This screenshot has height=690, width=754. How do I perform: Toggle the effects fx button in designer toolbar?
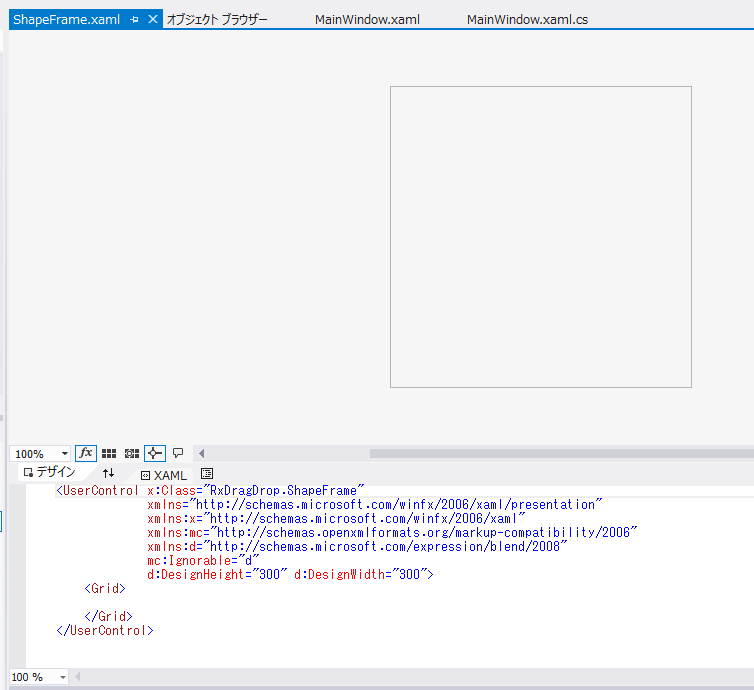pyautogui.click(x=86, y=453)
